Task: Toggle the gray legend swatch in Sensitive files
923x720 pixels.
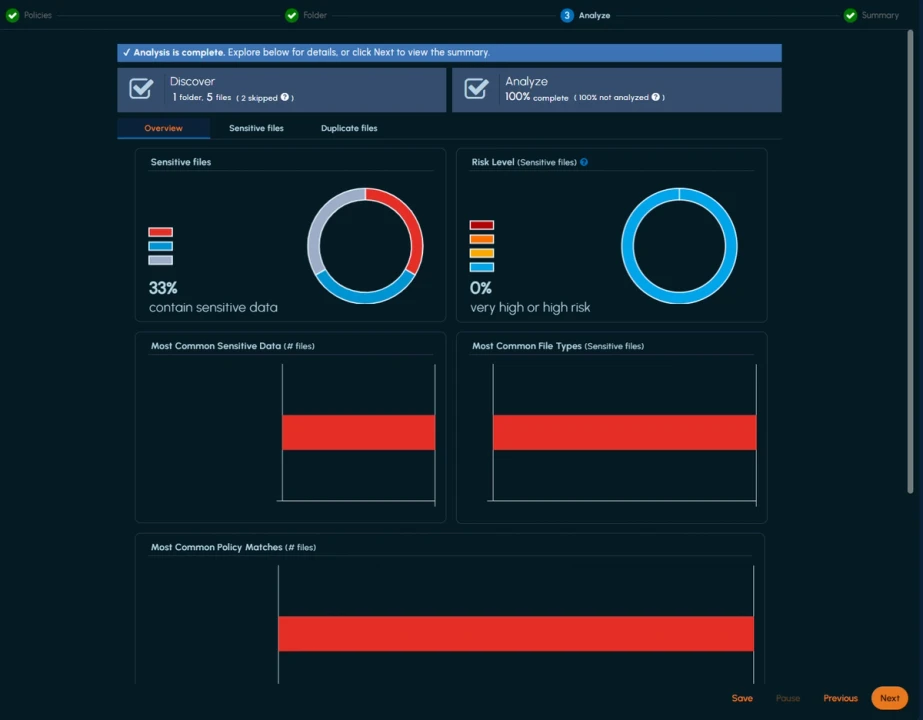Action: point(160,260)
